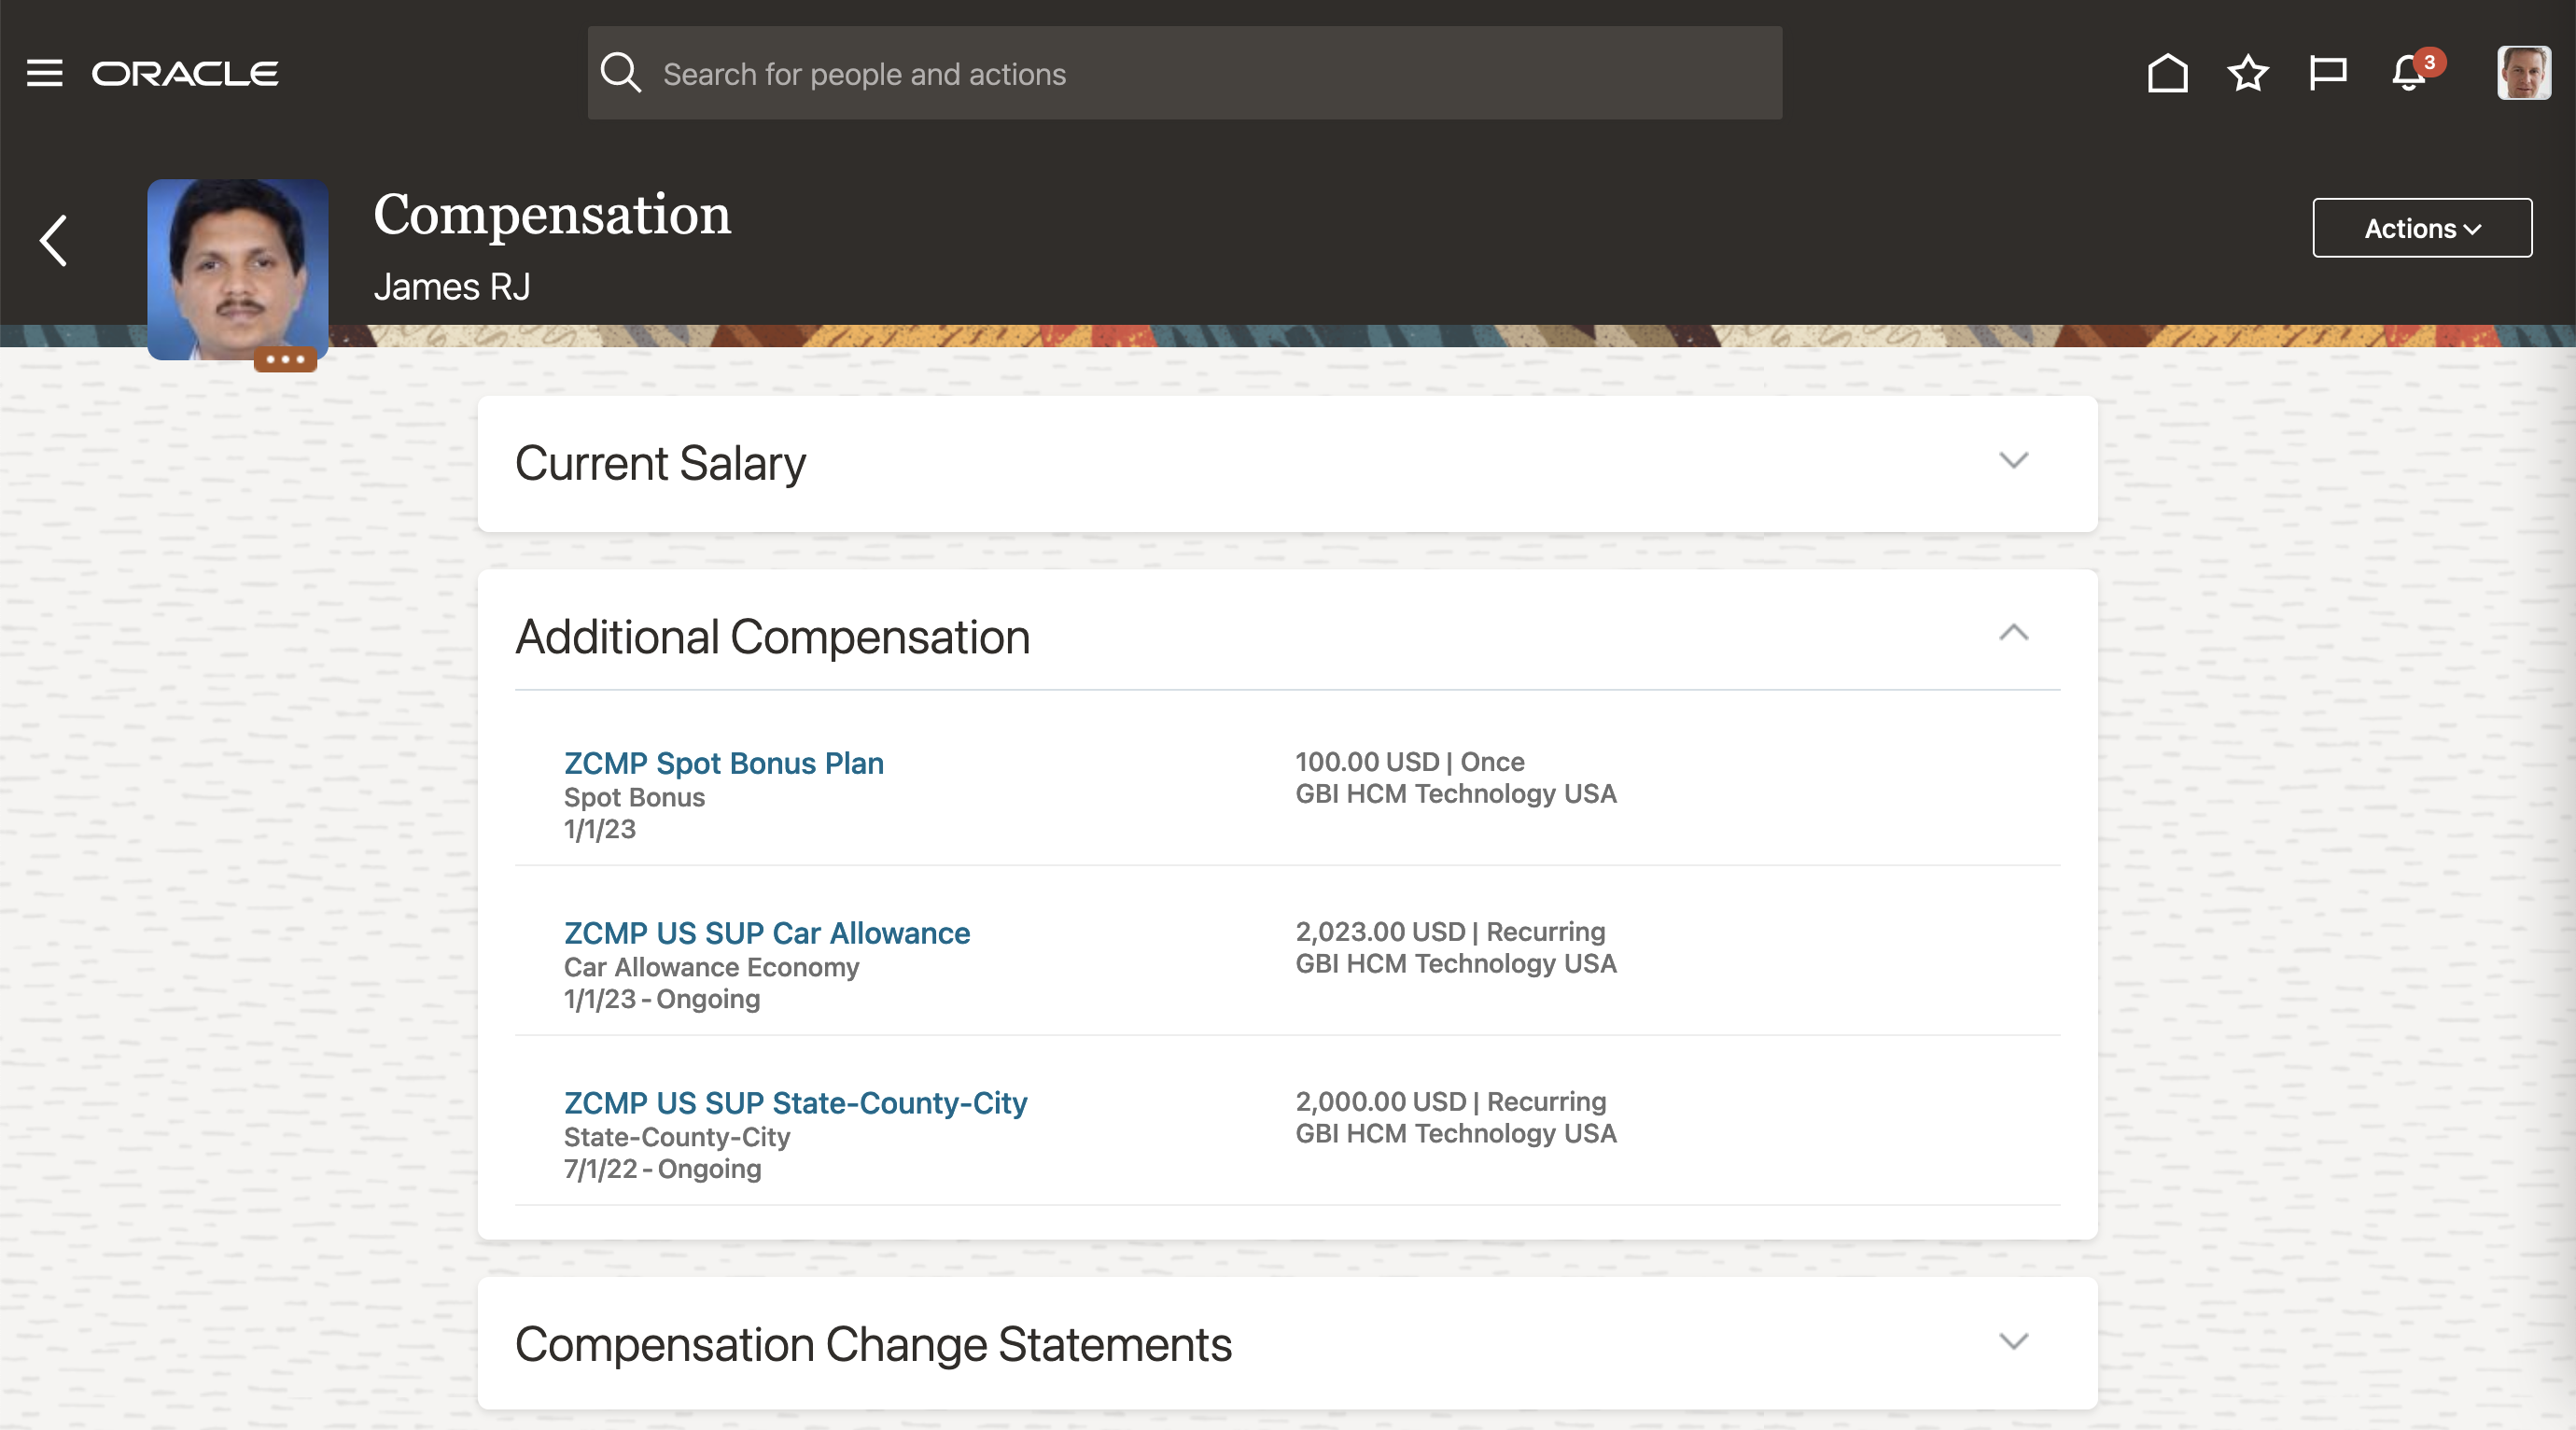Click the Oracle logo

[185, 74]
